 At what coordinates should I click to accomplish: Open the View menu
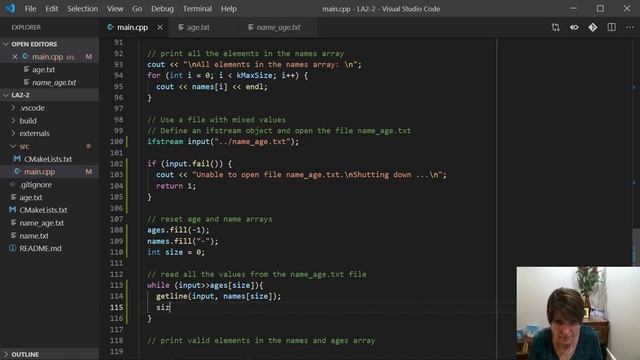pos(115,9)
